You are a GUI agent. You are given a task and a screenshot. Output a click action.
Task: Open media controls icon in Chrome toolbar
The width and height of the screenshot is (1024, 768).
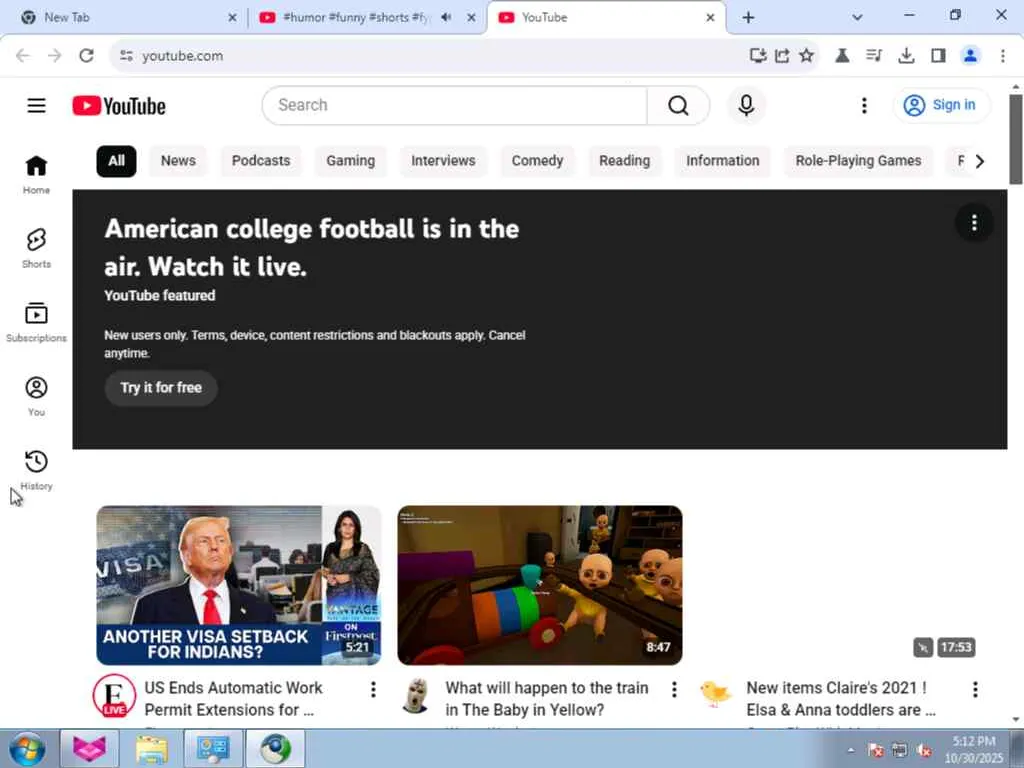pos(874,56)
